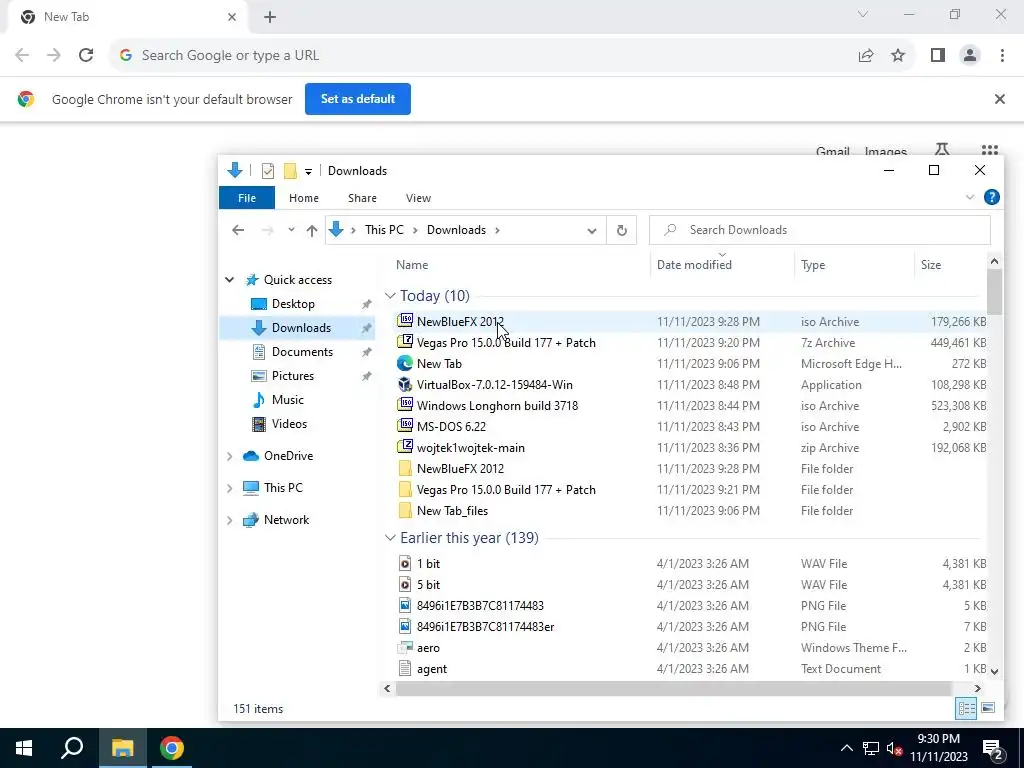Expand the OneDrive tree node
The height and width of the screenshot is (768, 1024).
click(229, 456)
